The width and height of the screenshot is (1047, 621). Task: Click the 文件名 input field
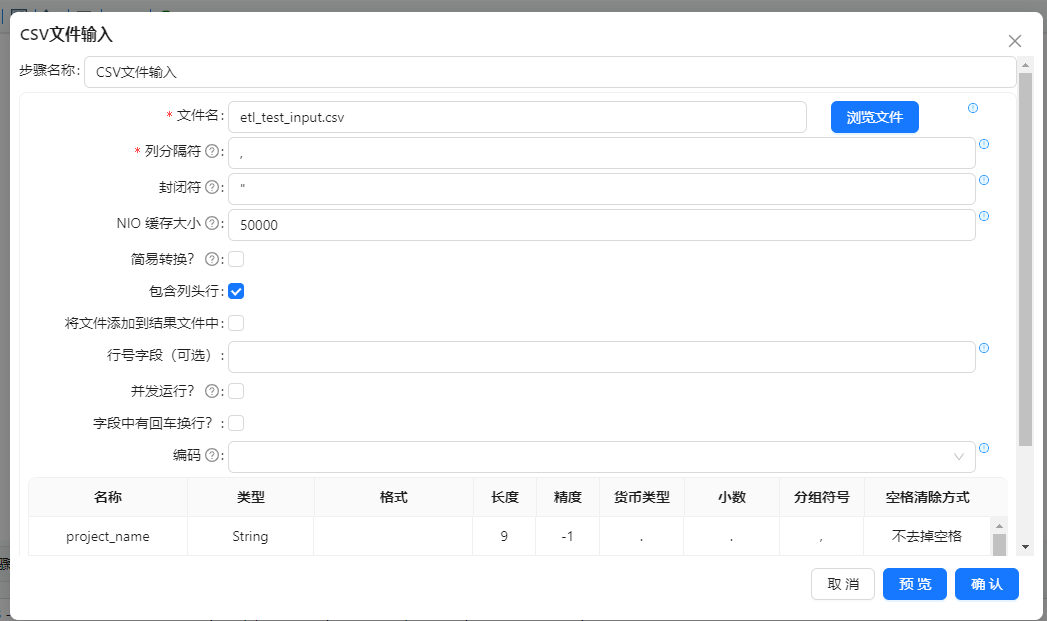pyautogui.click(x=517, y=117)
